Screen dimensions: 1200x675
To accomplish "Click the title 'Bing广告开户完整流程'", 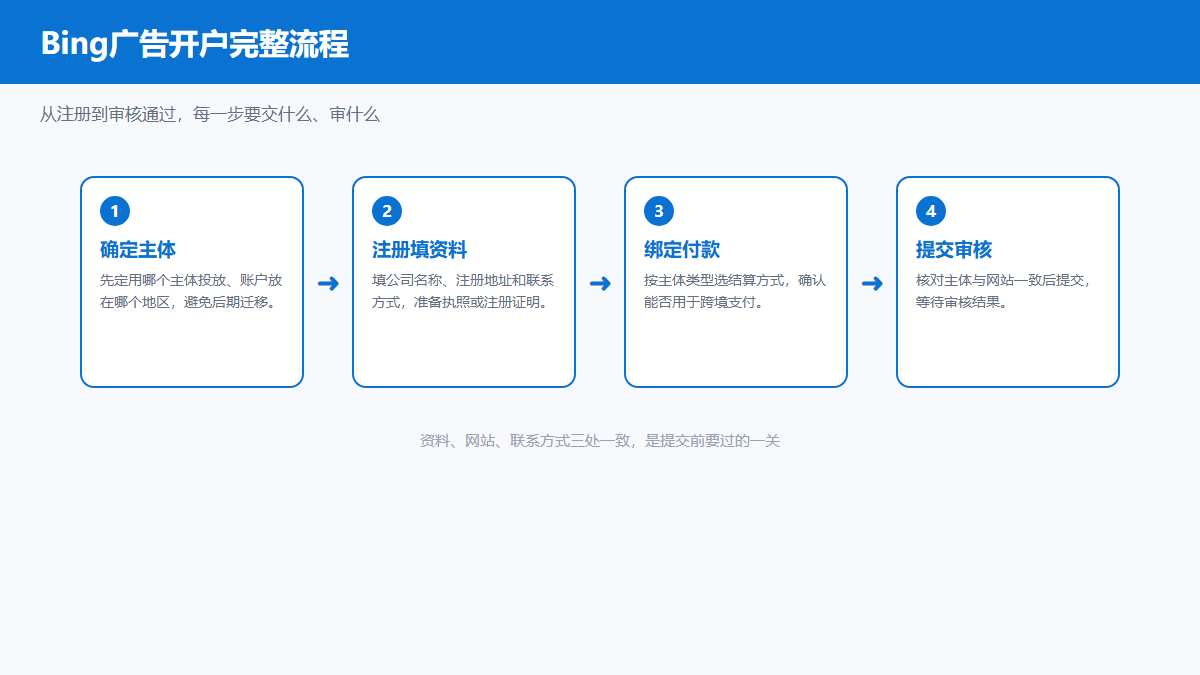I will tap(195, 44).
